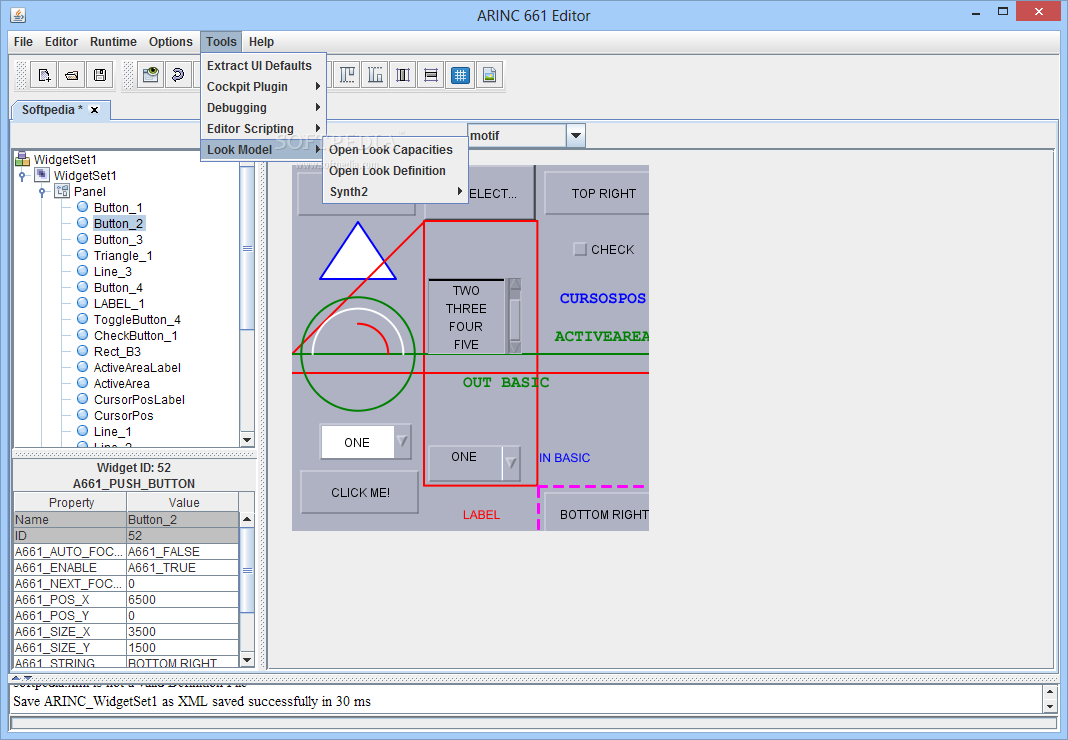Expand the Debugging submenu
Viewport: 1068px width, 740px height.
264,108
